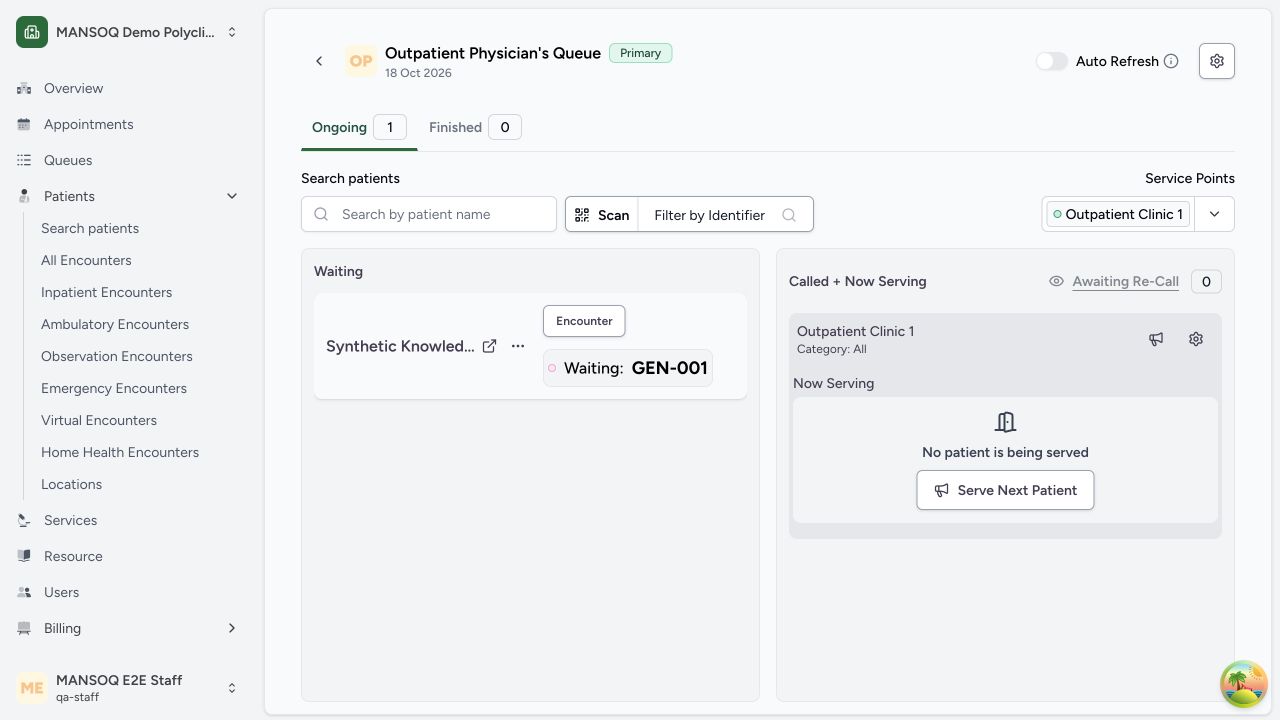Viewport: 1280px width, 720px height.
Task: Click the Serve Next Patient button
Action: pos(1005,490)
